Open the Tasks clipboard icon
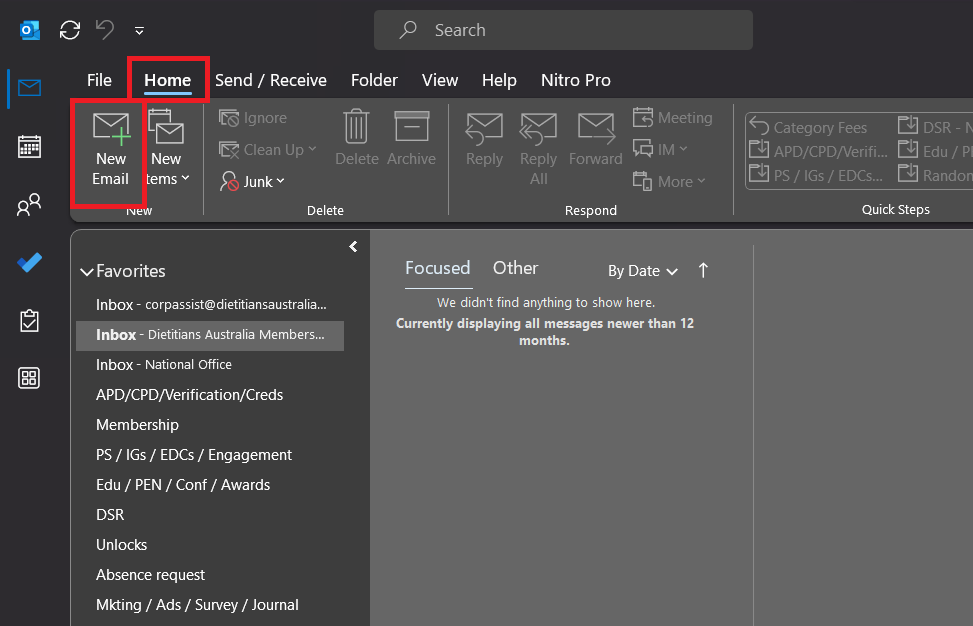The width and height of the screenshot is (973, 626). tap(30, 321)
